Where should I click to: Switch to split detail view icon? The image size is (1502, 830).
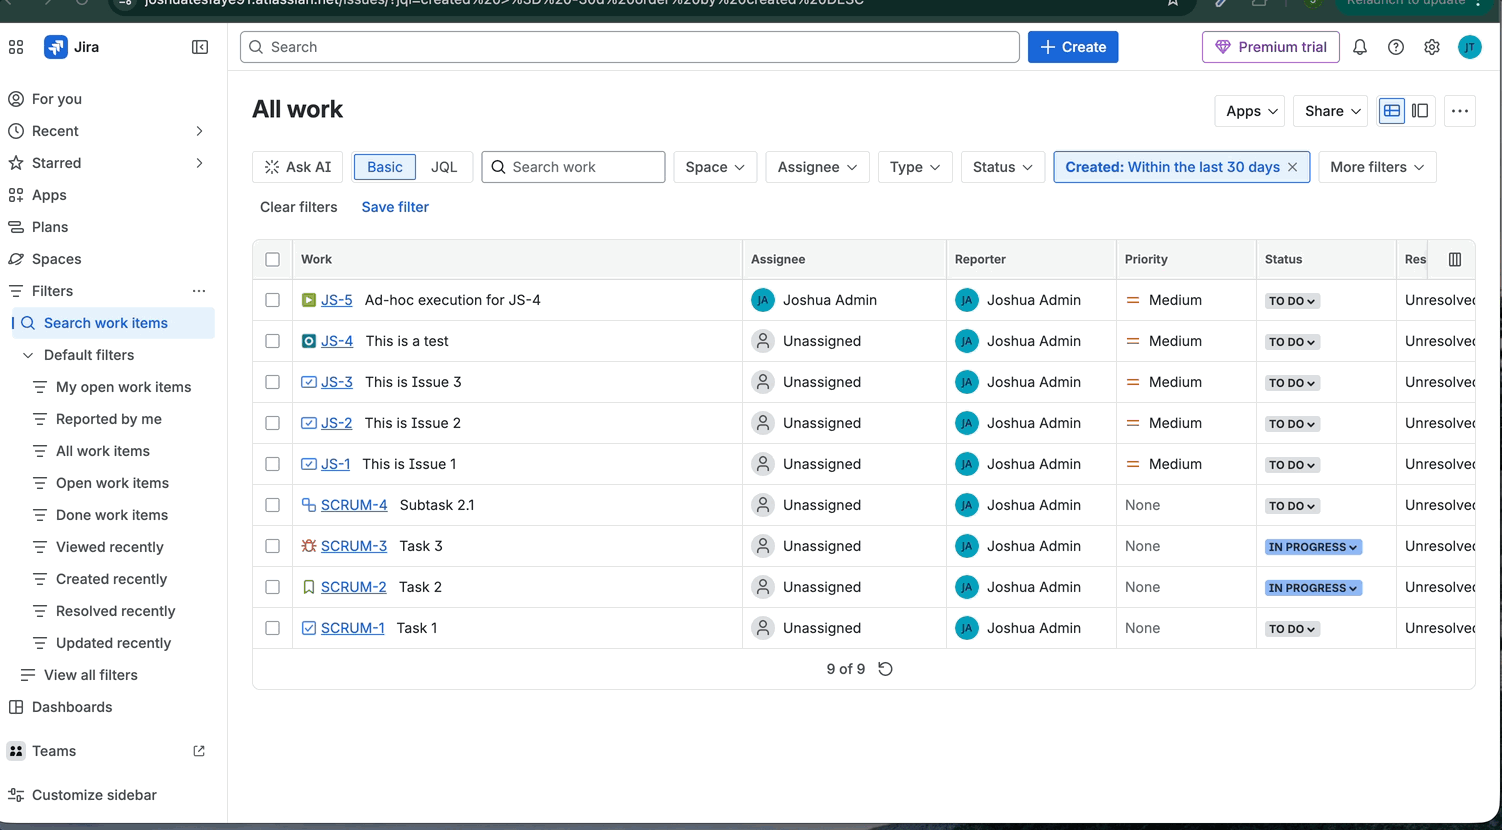(x=1420, y=111)
